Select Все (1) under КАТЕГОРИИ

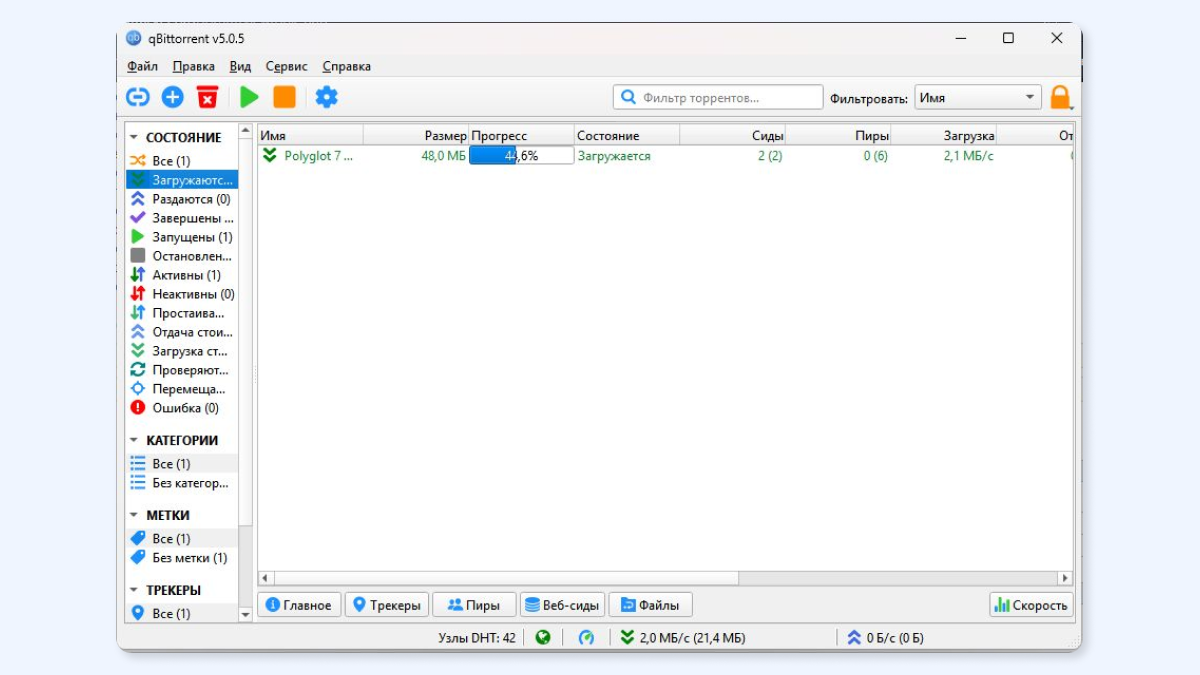click(182, 464)
